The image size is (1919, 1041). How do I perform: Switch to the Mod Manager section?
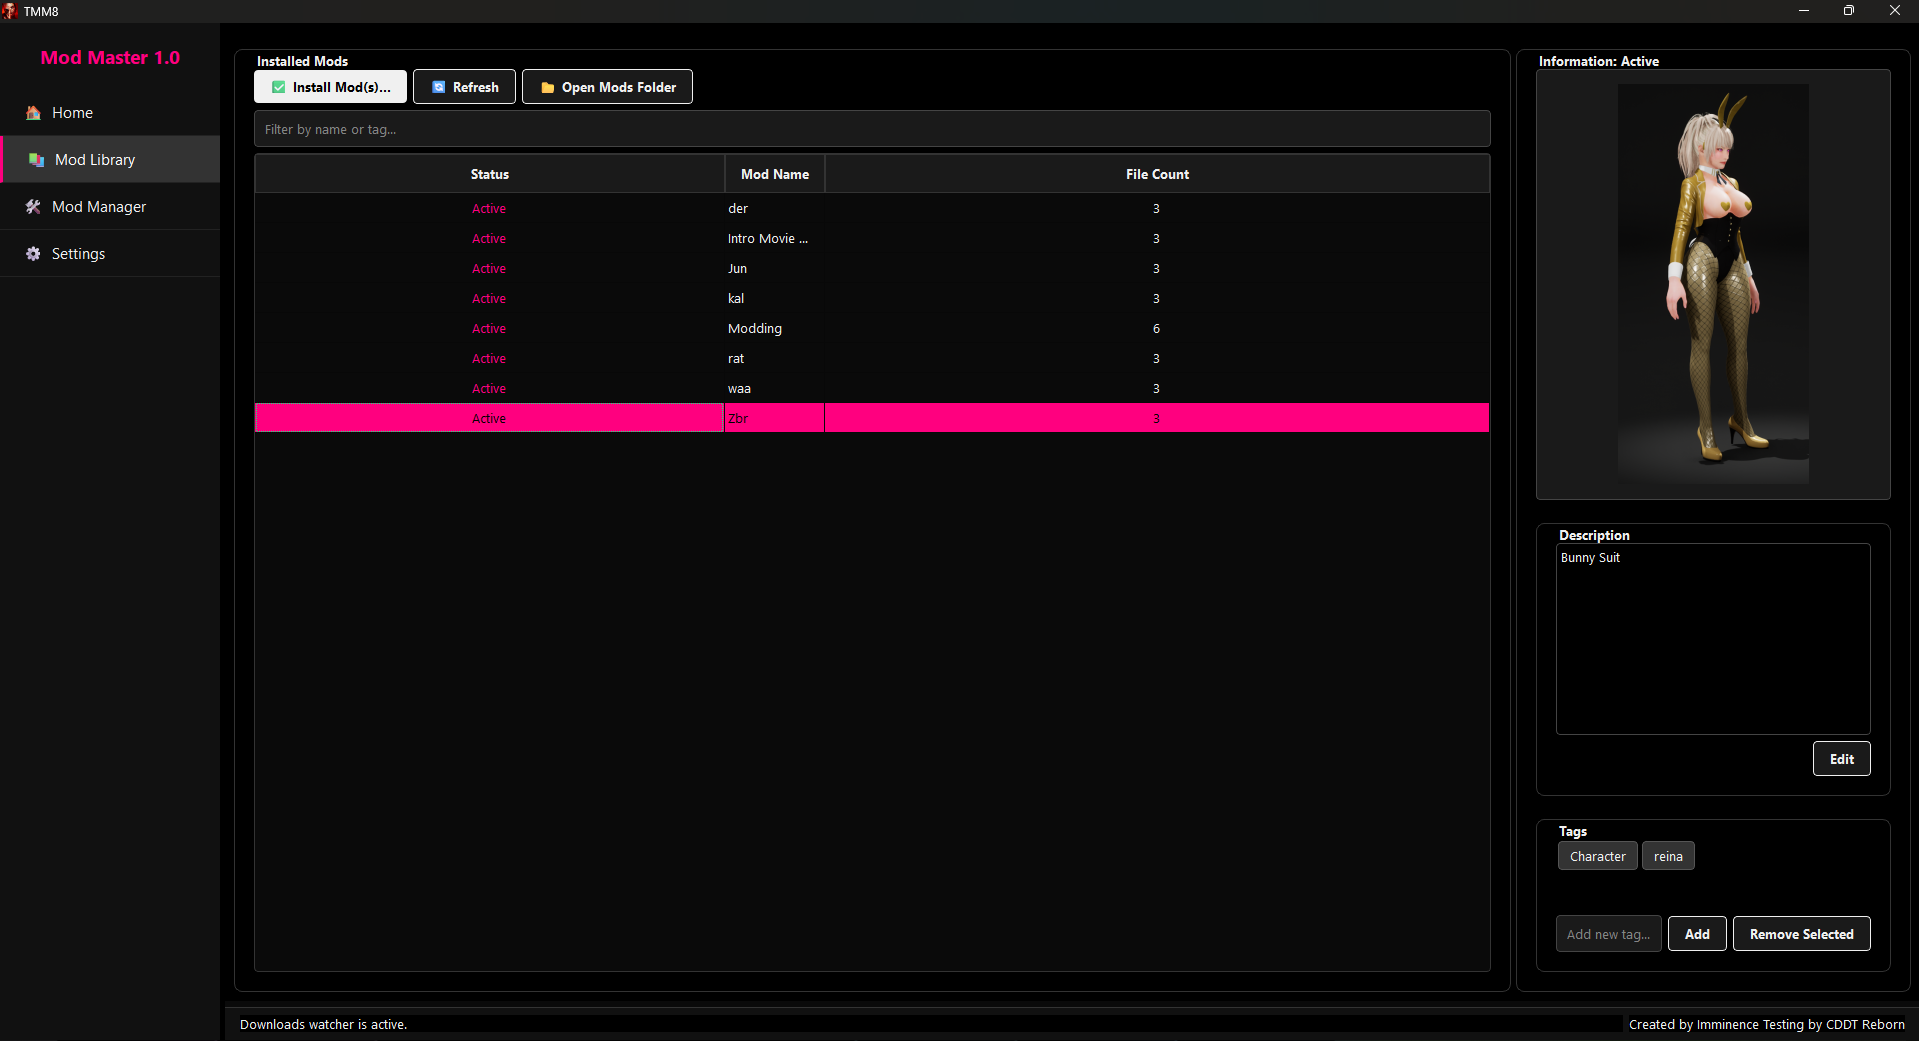click(96, 206)
